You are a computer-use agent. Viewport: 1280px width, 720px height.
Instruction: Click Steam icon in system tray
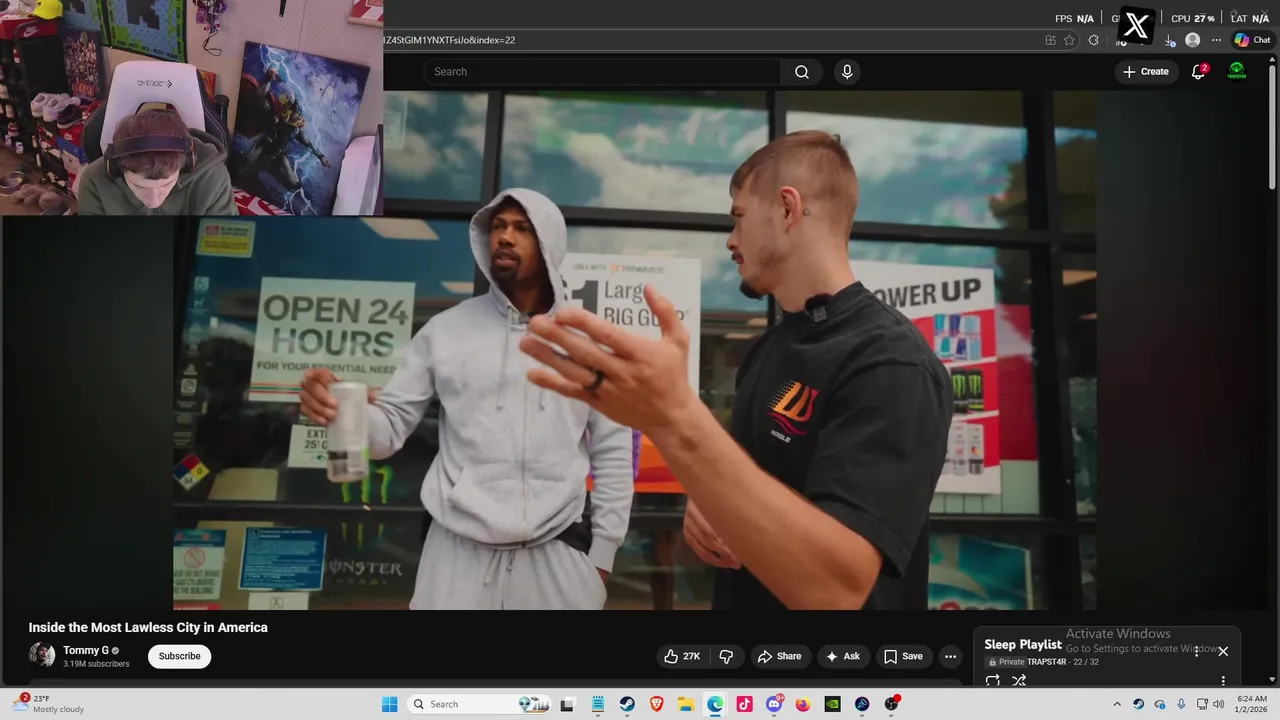[1138, 704]
